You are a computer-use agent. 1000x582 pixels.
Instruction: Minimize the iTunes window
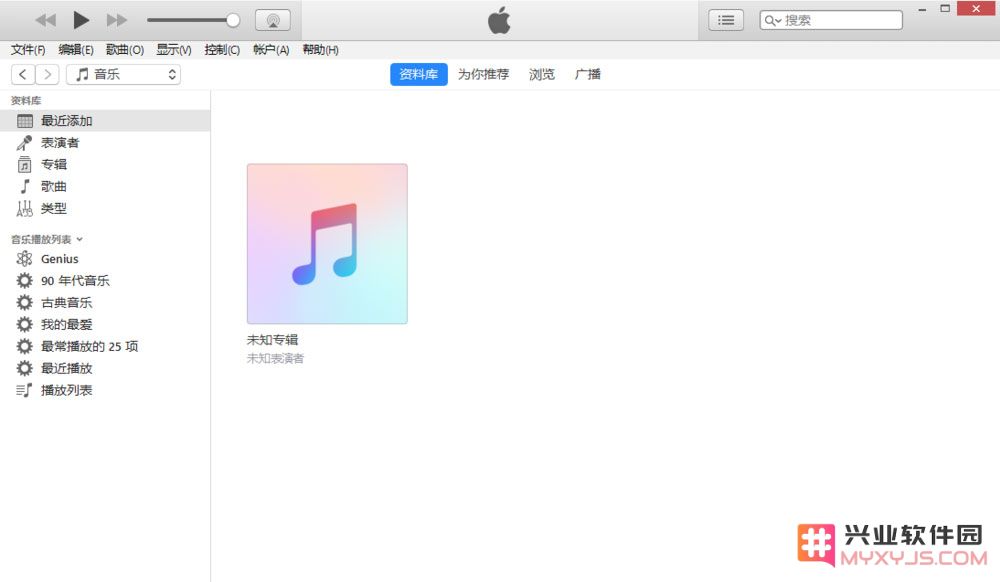click(922, 10)
